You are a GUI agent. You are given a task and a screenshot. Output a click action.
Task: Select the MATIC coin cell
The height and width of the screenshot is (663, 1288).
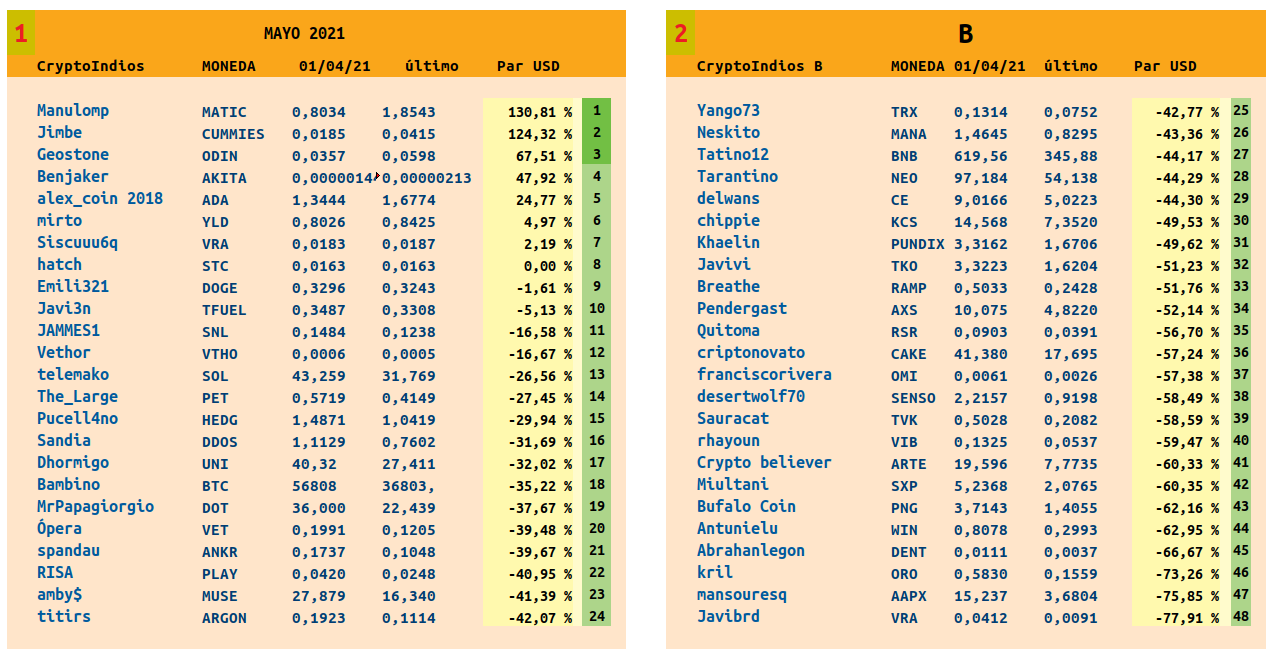pos(224,112)
